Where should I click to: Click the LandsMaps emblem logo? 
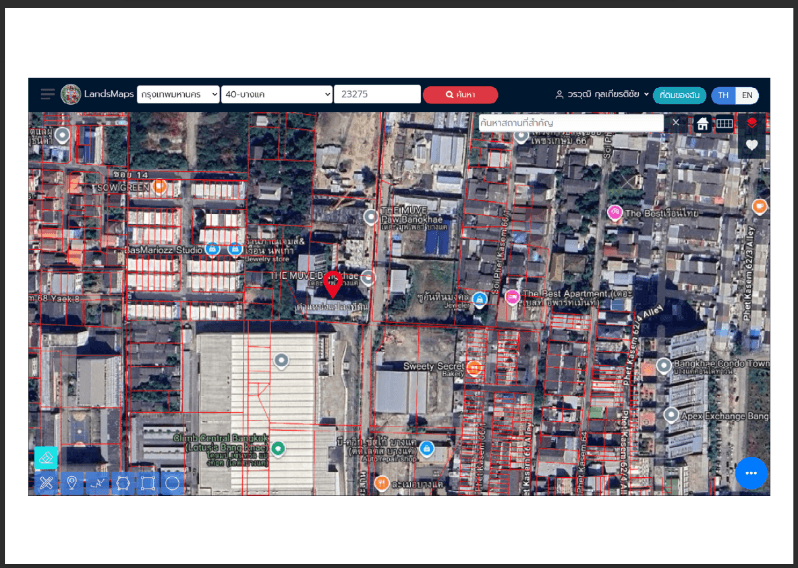pyautogui.click(x=71, y=95)
